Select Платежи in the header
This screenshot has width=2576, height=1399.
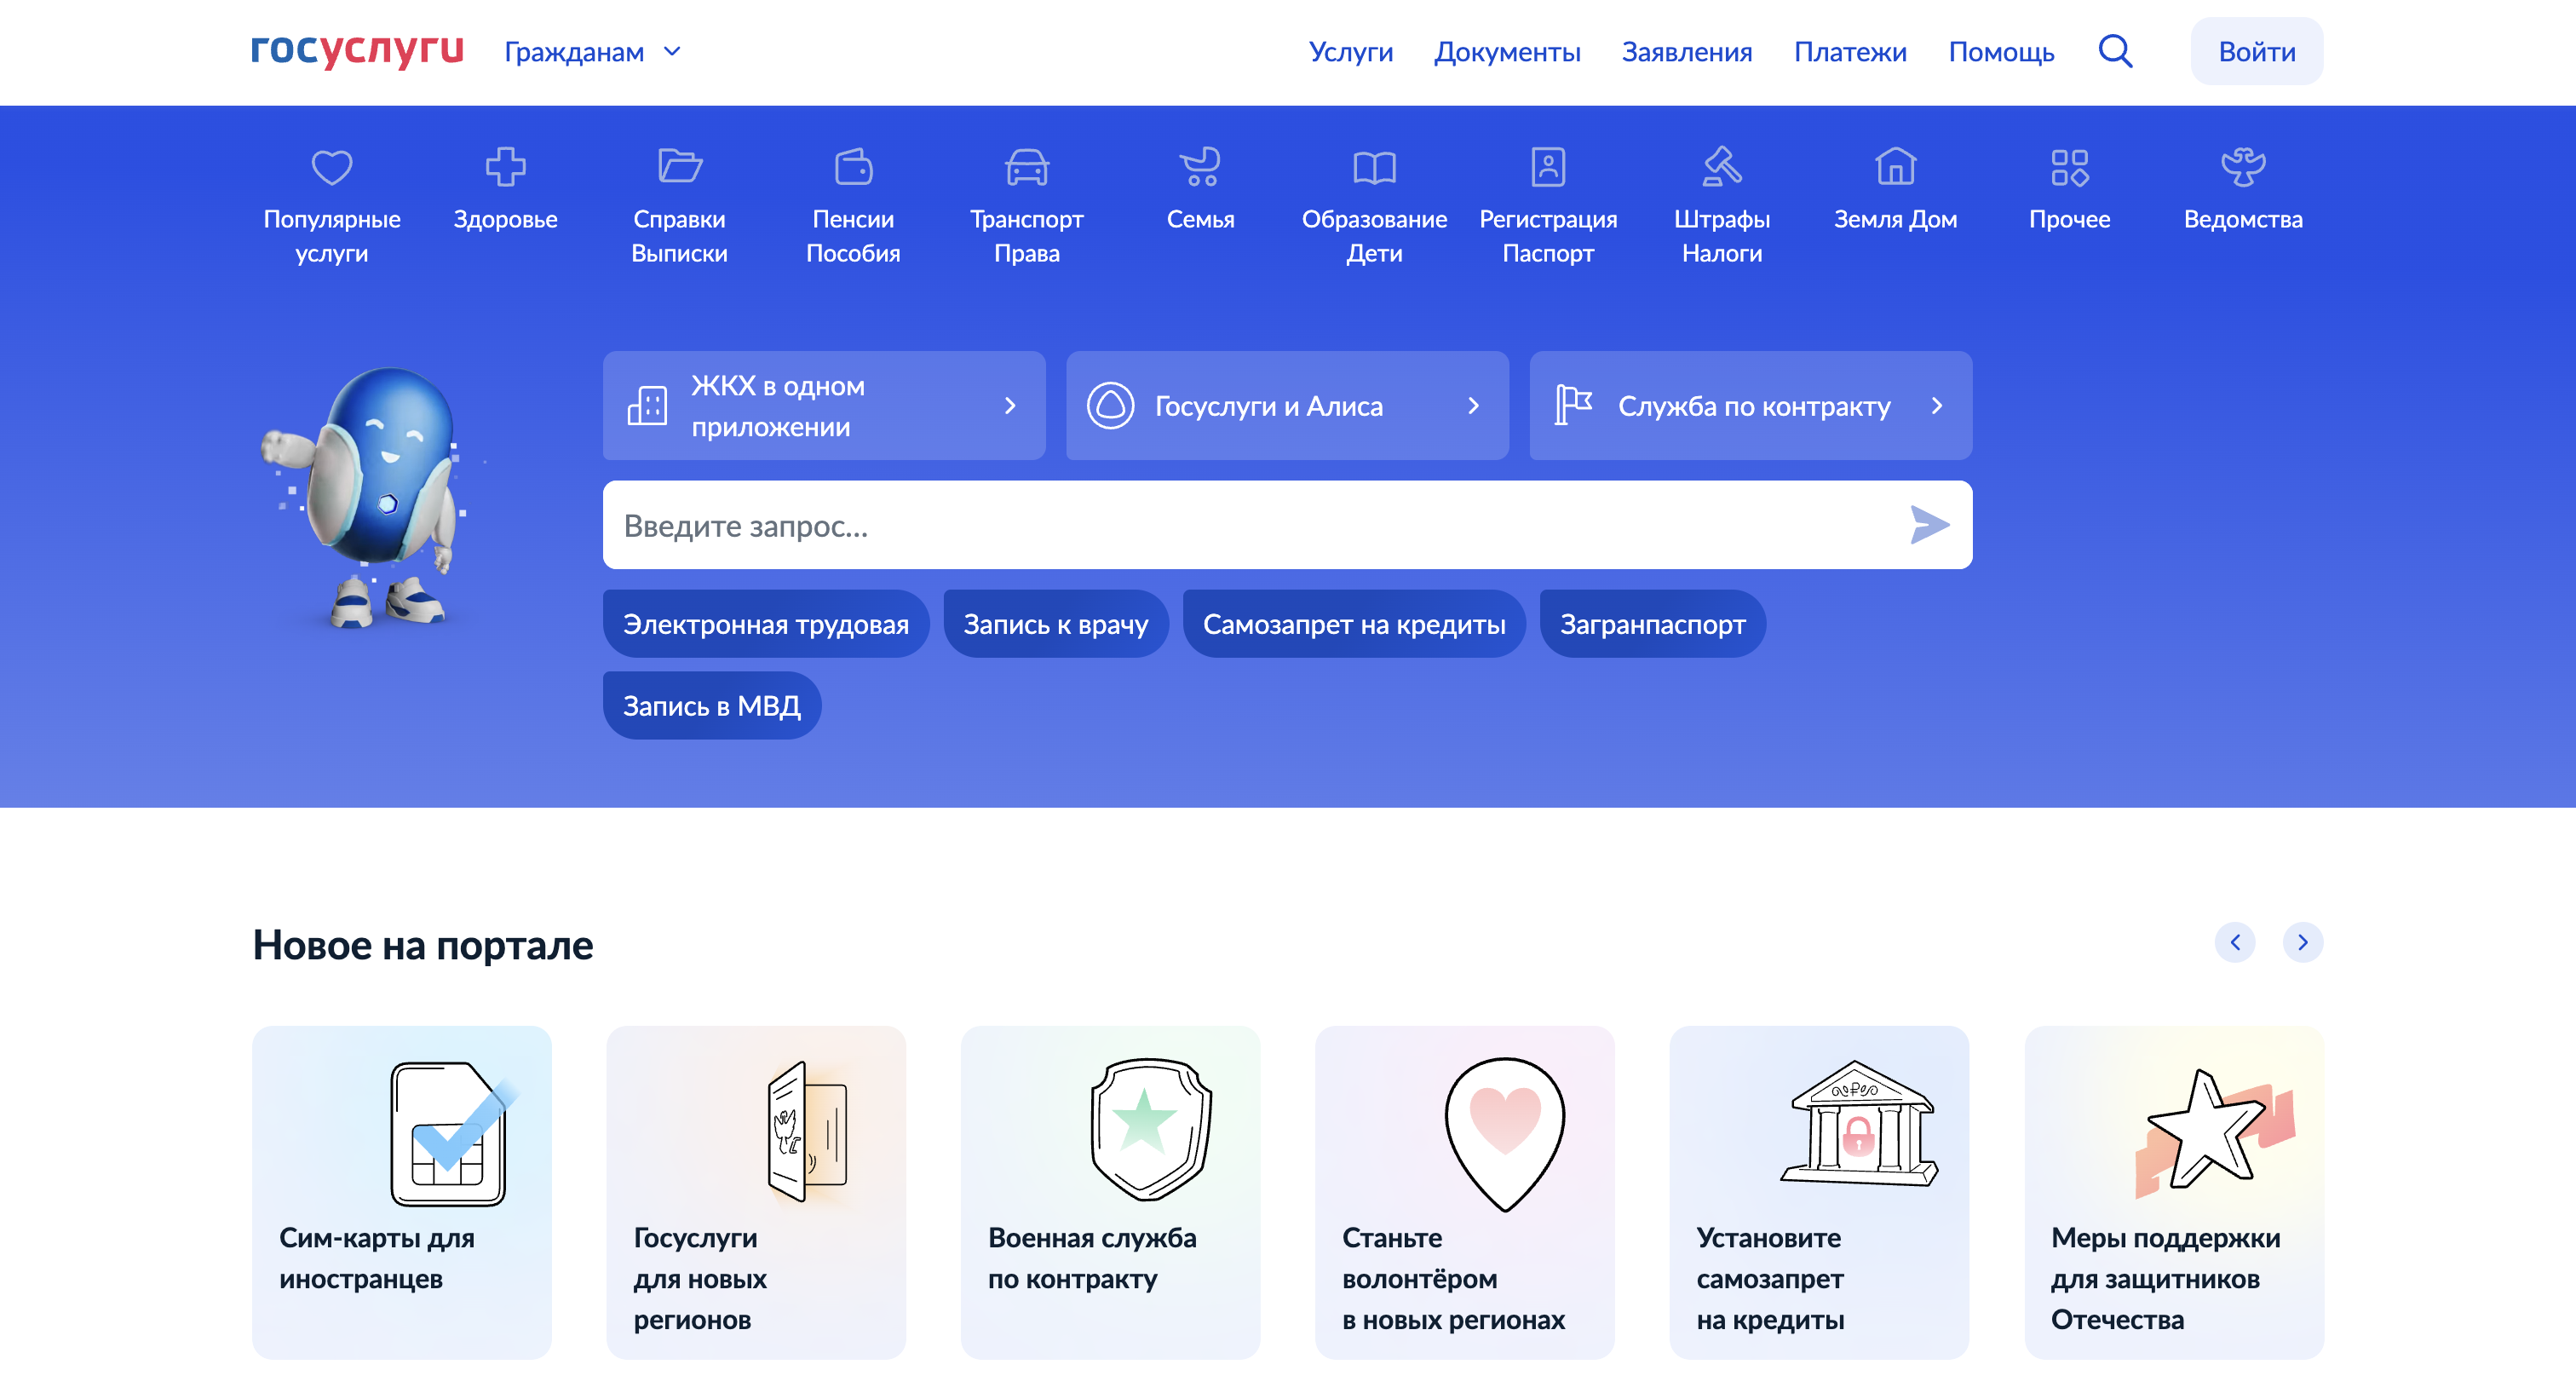coord(1850,52)
